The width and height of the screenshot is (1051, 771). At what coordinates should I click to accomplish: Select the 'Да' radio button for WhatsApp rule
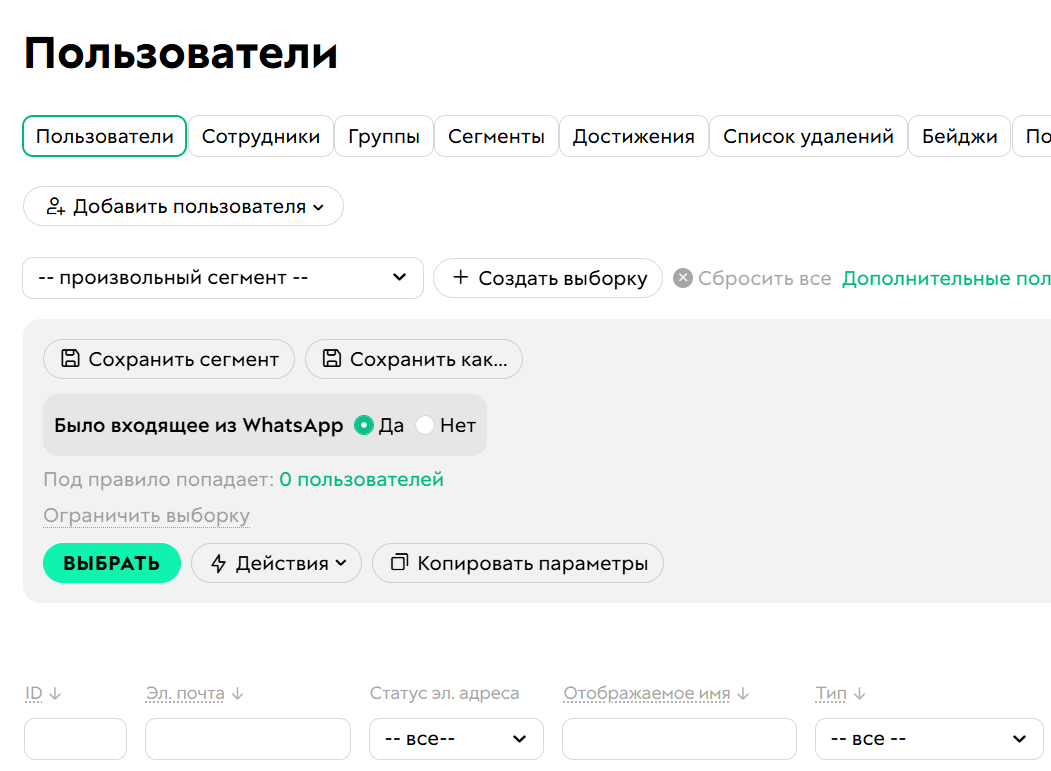[x=365, y=424]
